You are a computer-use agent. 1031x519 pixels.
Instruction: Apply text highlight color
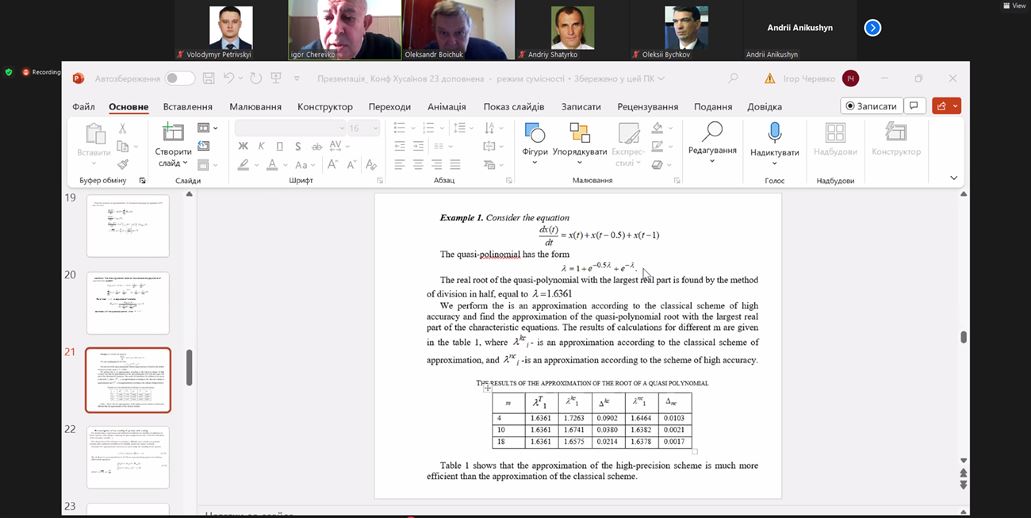pyautogui.click(x=243, y=164)
